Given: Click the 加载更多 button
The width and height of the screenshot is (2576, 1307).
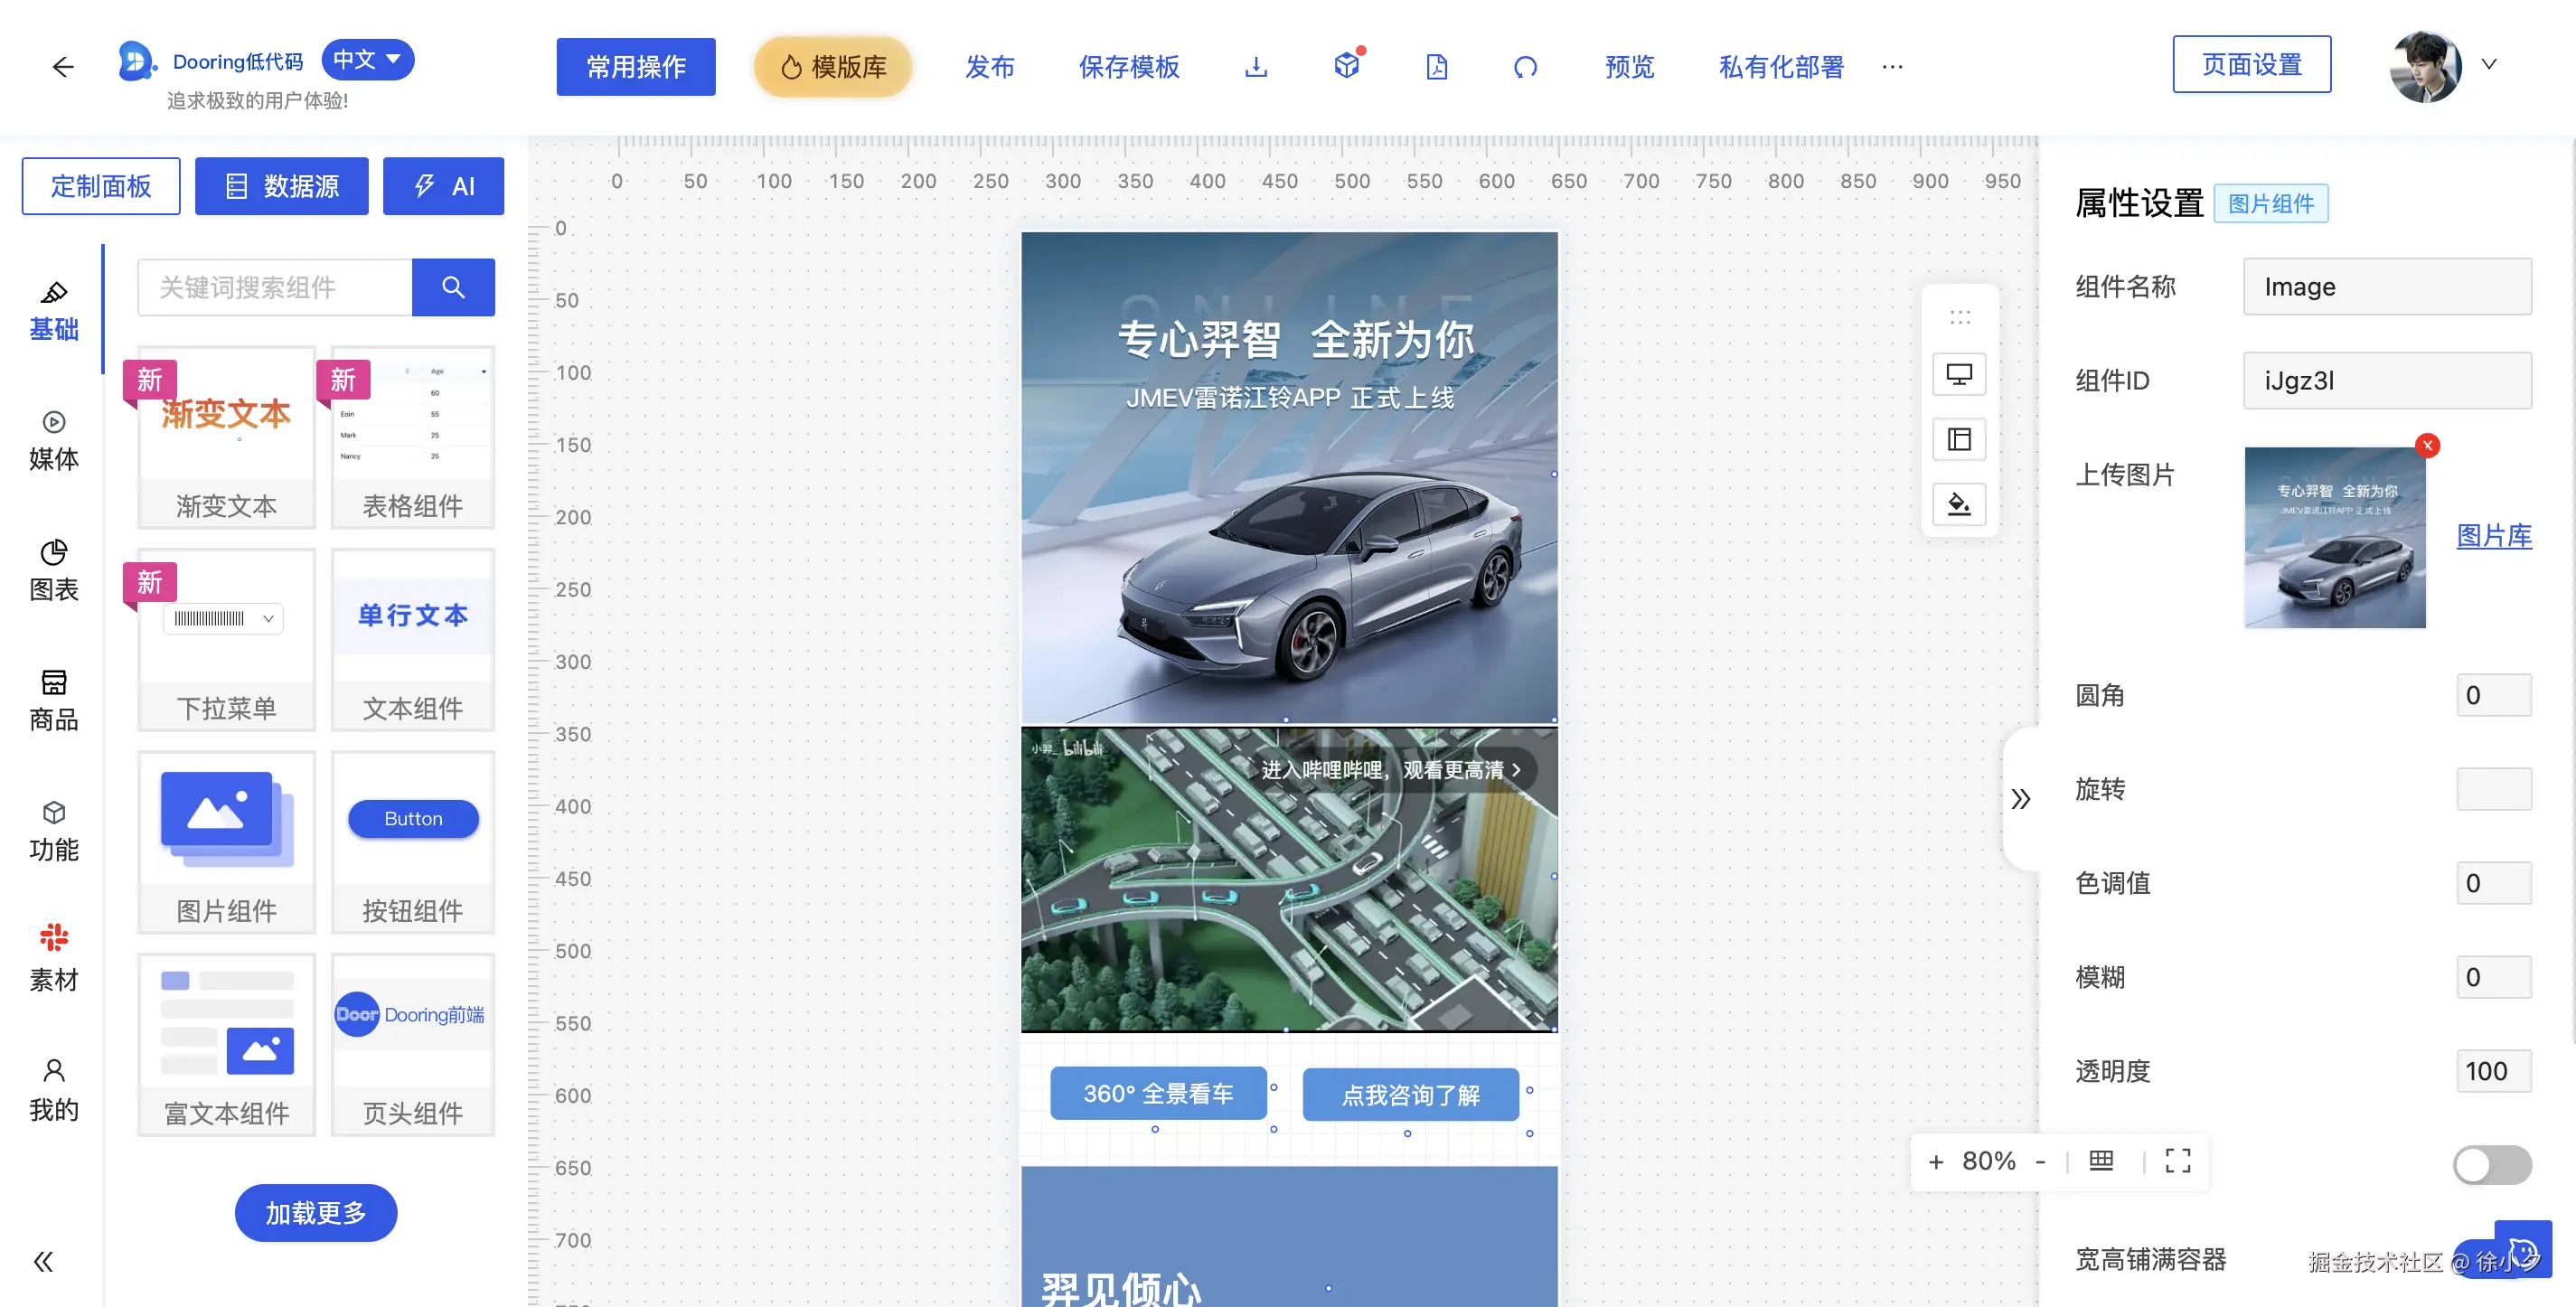Looking at the screenshot, I should click(x=315, y=1213).
